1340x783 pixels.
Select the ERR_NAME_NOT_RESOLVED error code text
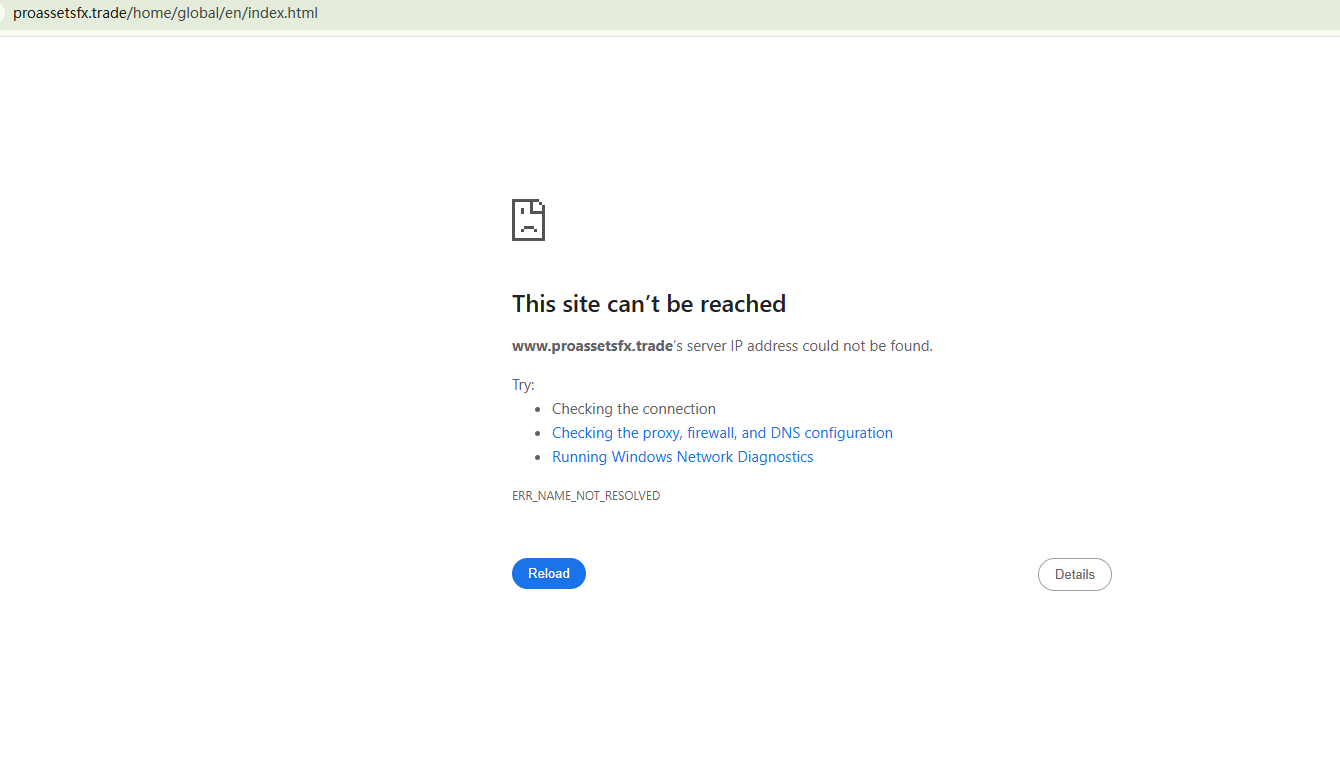pyautogui.click(x=586, y=496)
